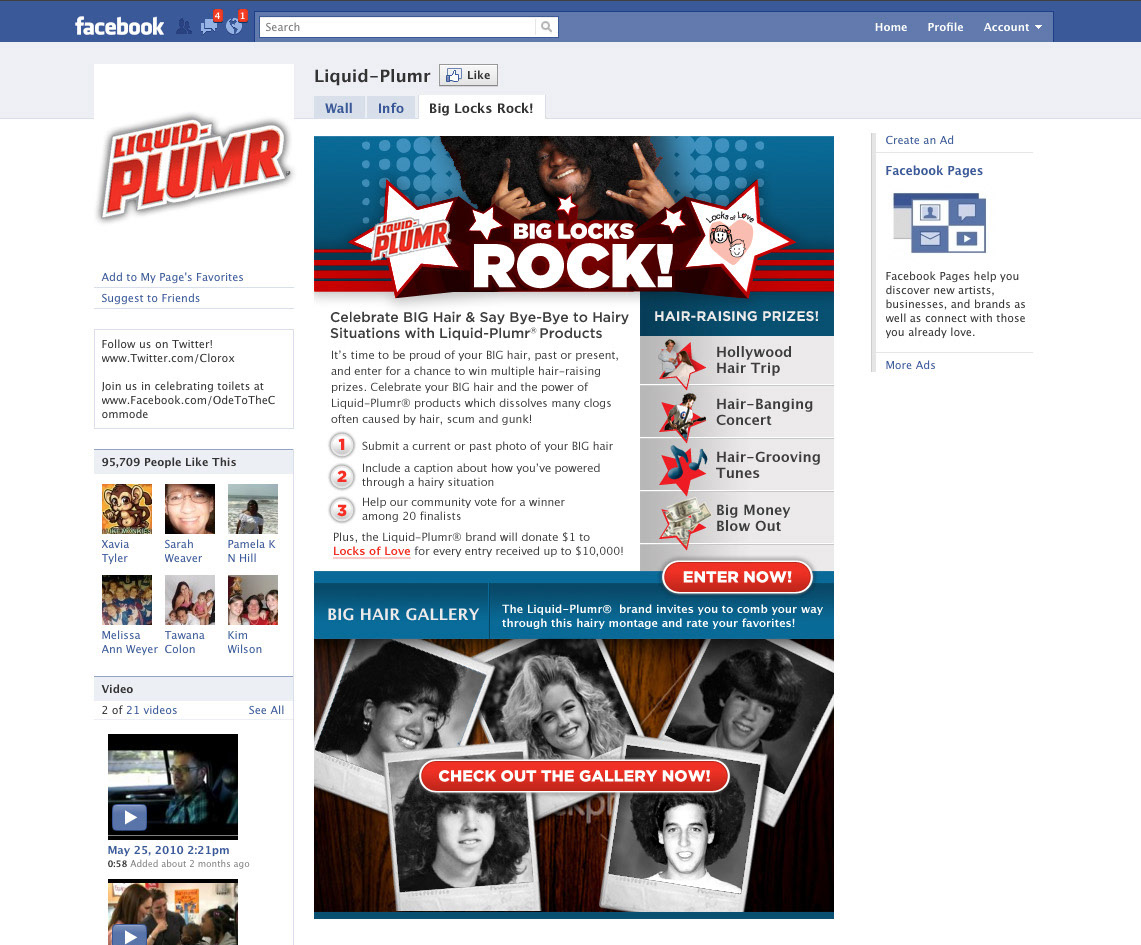Open the Facebook Pages heading link

click(934, 171)
